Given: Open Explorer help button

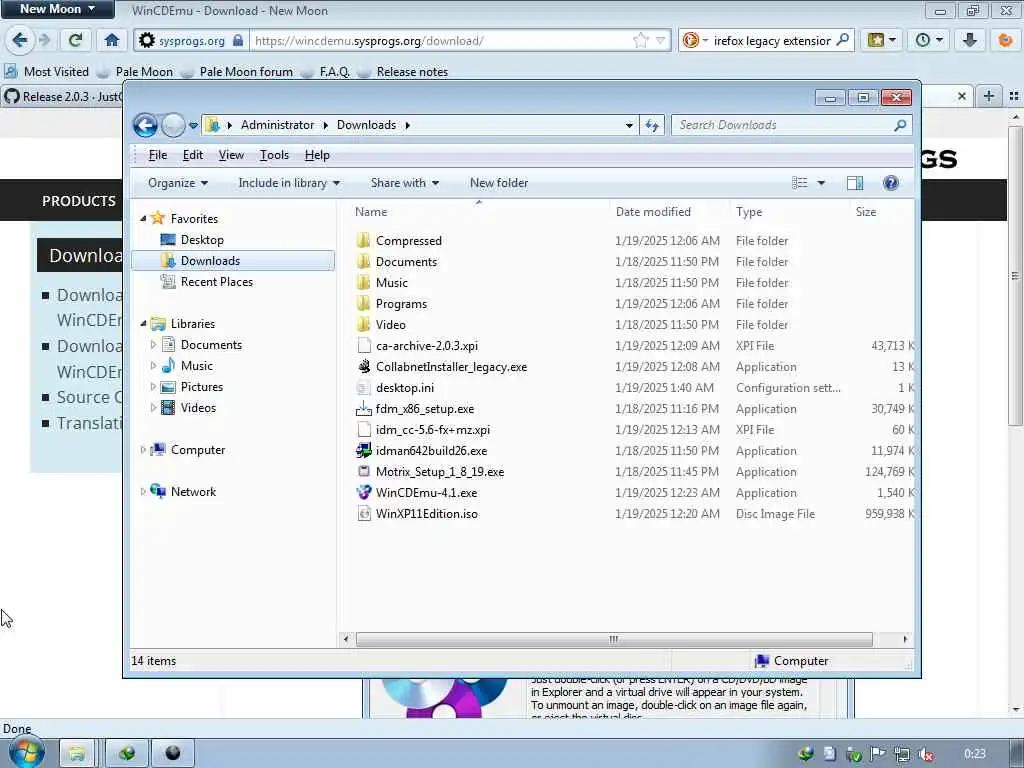Looking at the screenshot, I should [891, 183].
